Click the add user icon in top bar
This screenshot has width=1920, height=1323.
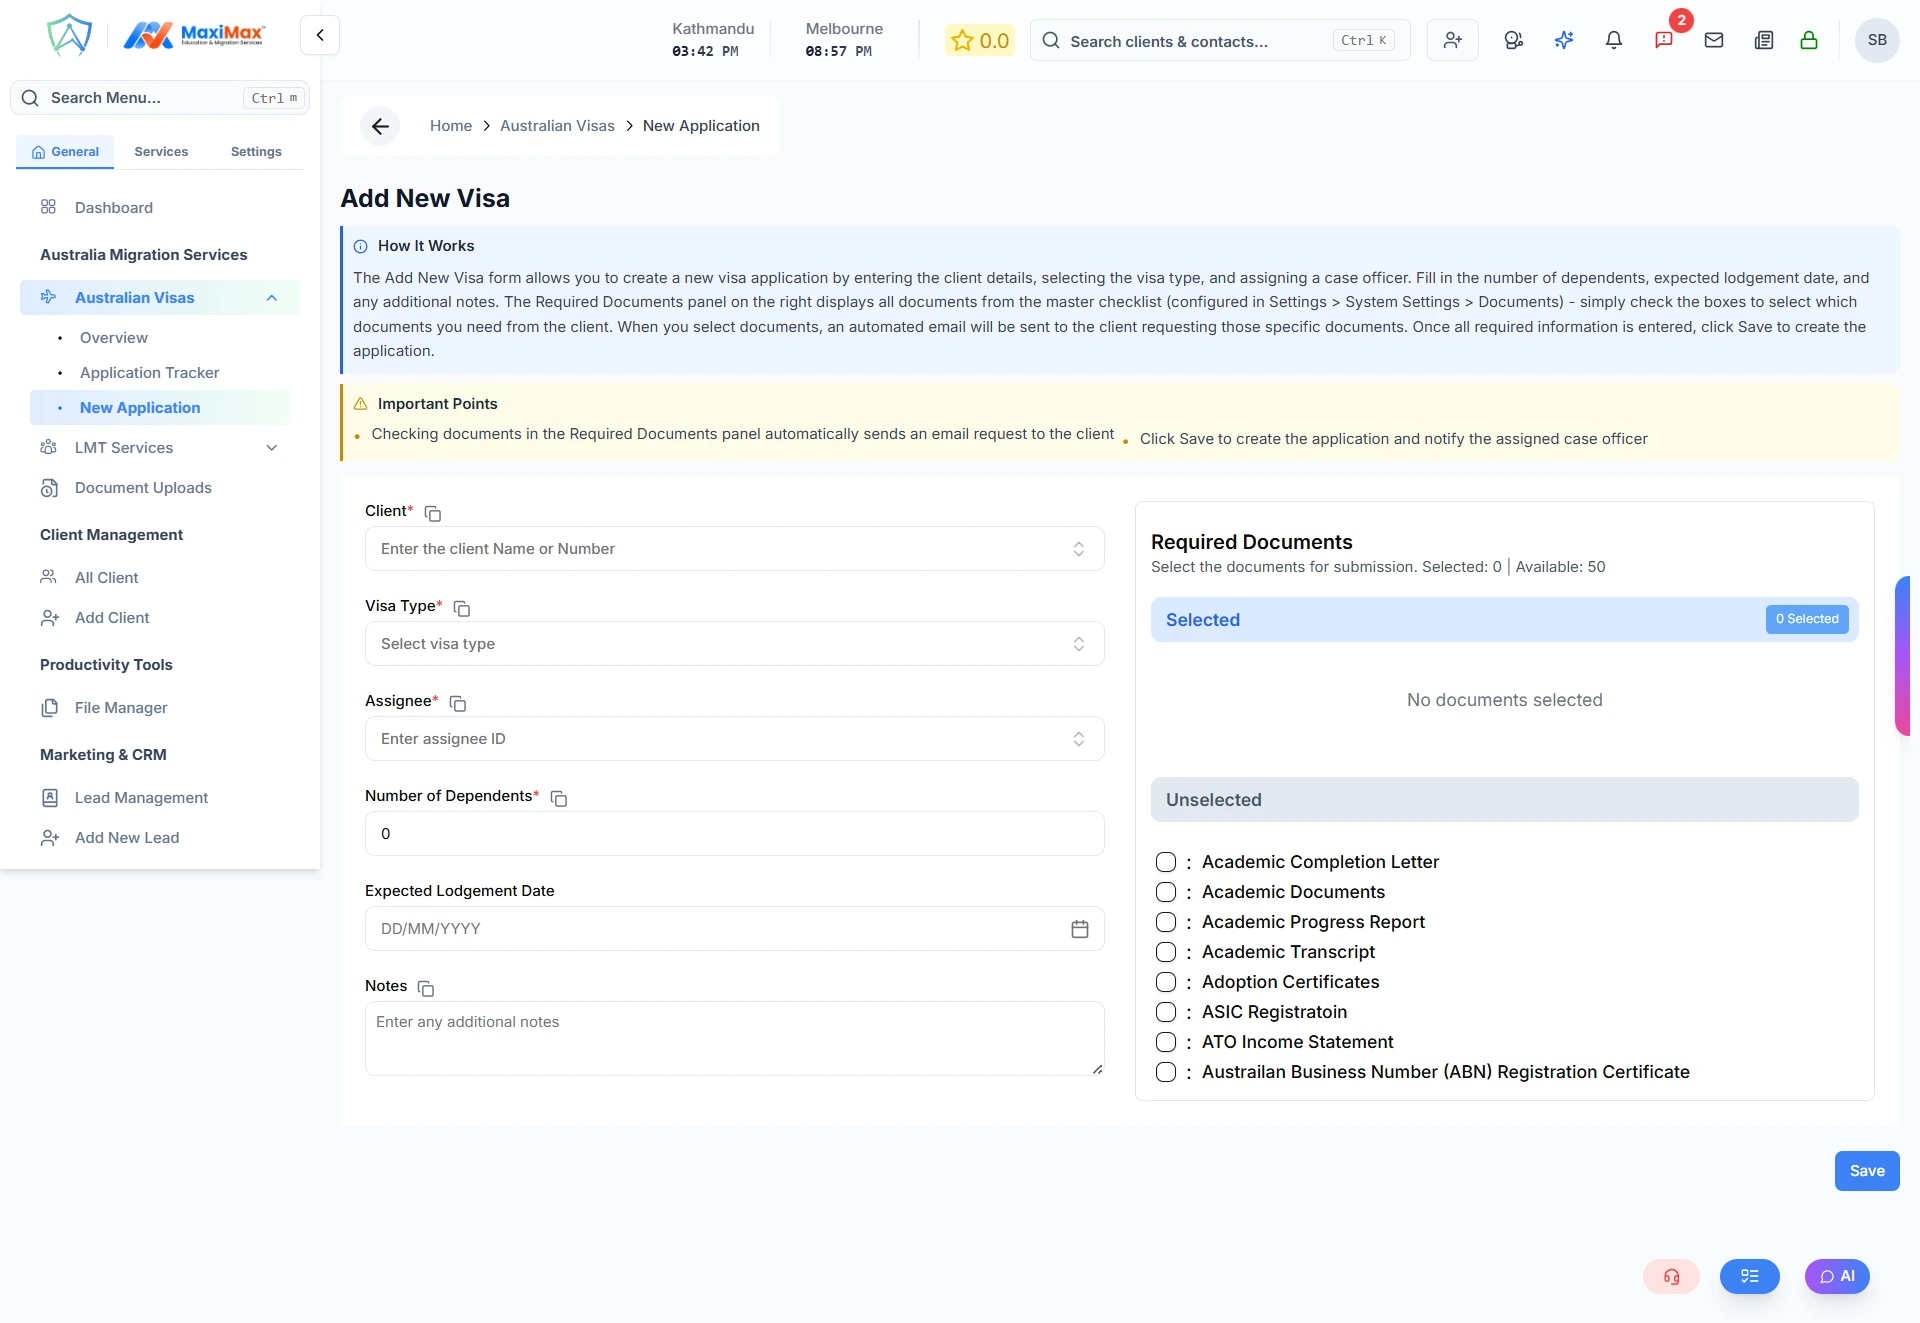(1452, 40)
